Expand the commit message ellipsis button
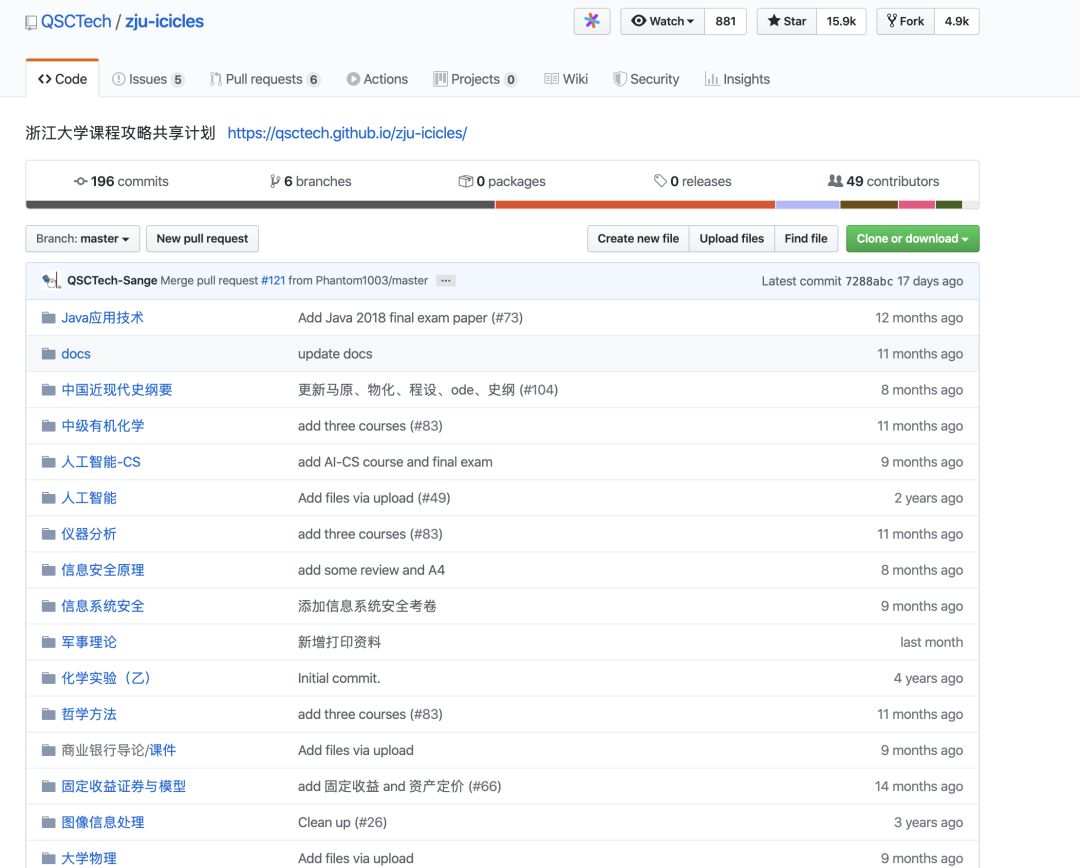The height and width of the screenshot is (868, 1080). point(446,280)
